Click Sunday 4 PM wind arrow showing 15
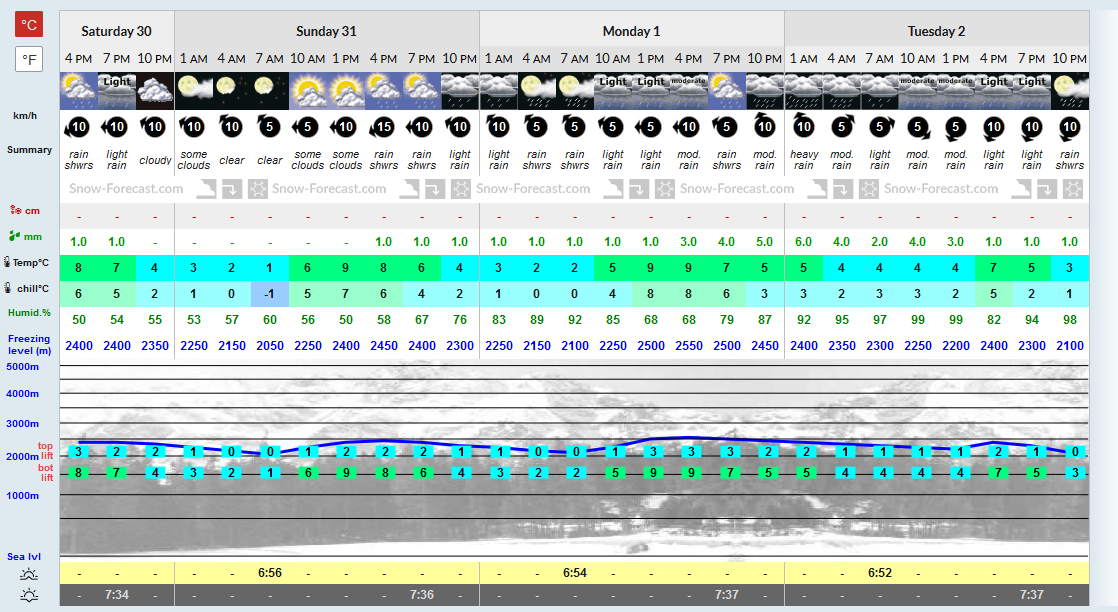 383,127
